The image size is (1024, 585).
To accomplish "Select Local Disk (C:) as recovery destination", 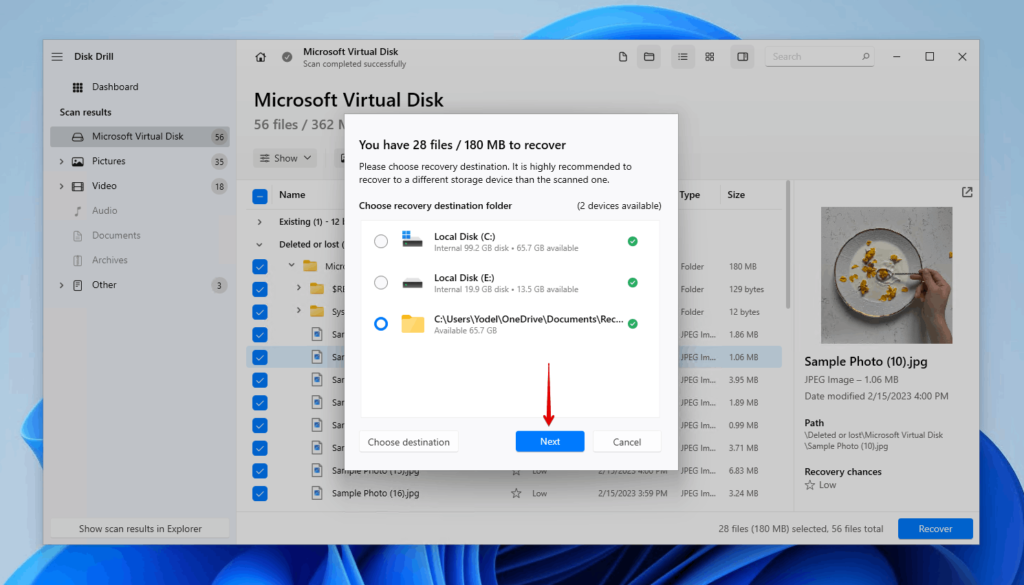I will coord(381,241).
